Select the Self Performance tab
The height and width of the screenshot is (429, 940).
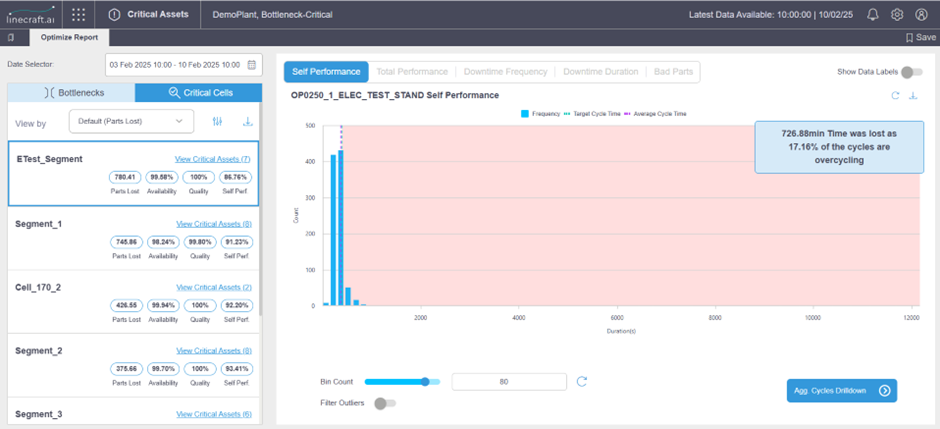(x=326, y=72)
